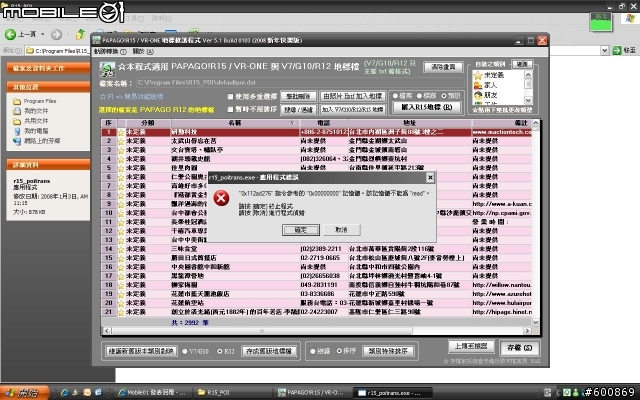
Task: Switch to PAPAGO!R15 taskbar item
Action: pos(311,393)
